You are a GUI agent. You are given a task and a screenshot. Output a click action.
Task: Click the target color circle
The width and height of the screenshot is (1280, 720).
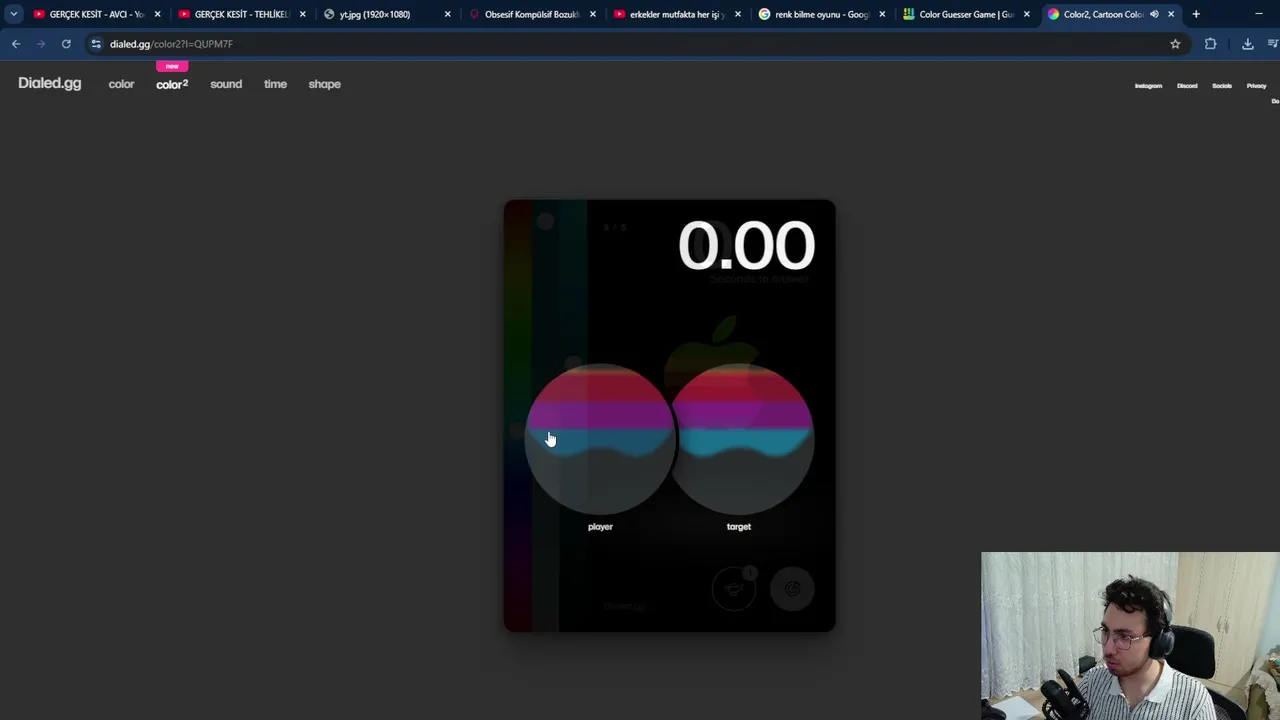pyautogui.click(x=739, y=439)
